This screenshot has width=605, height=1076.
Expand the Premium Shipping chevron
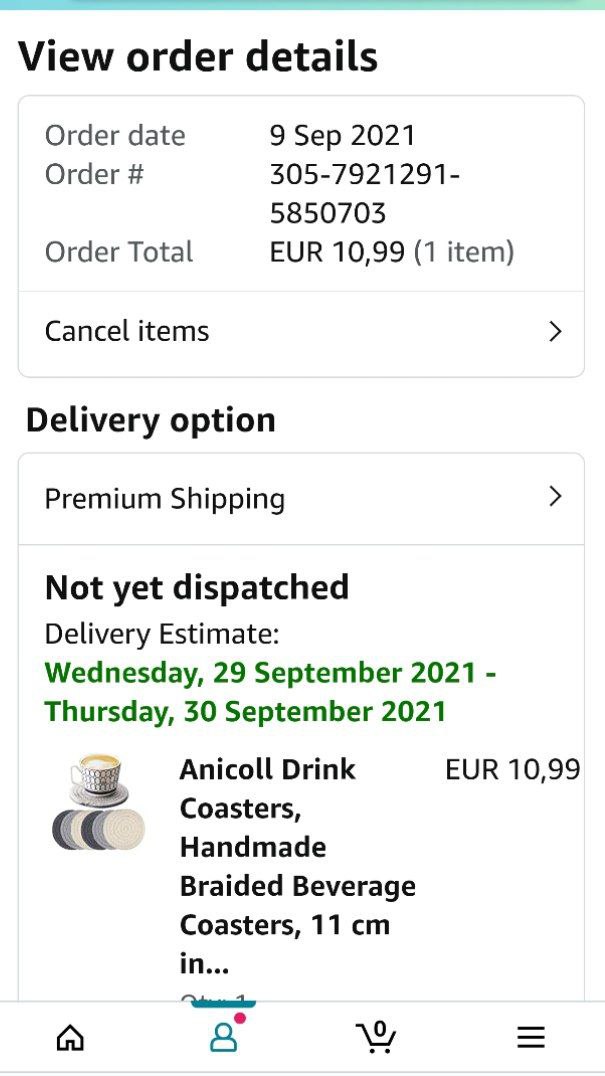click(x=556, y=497)
